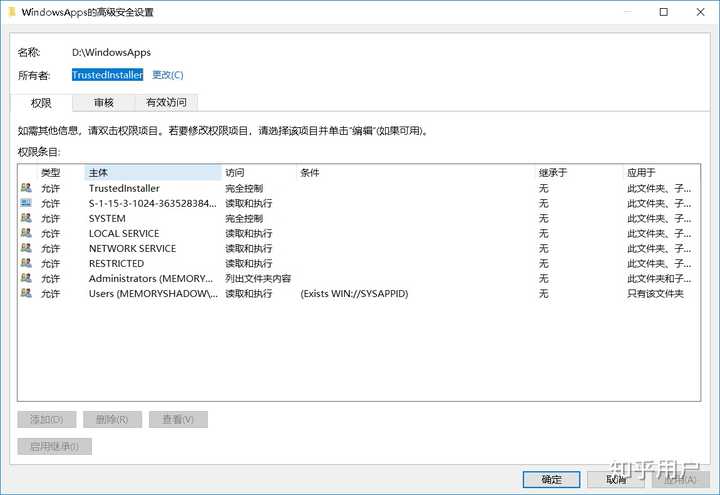
Task: Click 列出文件夹内容 access for Administrators
Action: click(x=258, y=278)
